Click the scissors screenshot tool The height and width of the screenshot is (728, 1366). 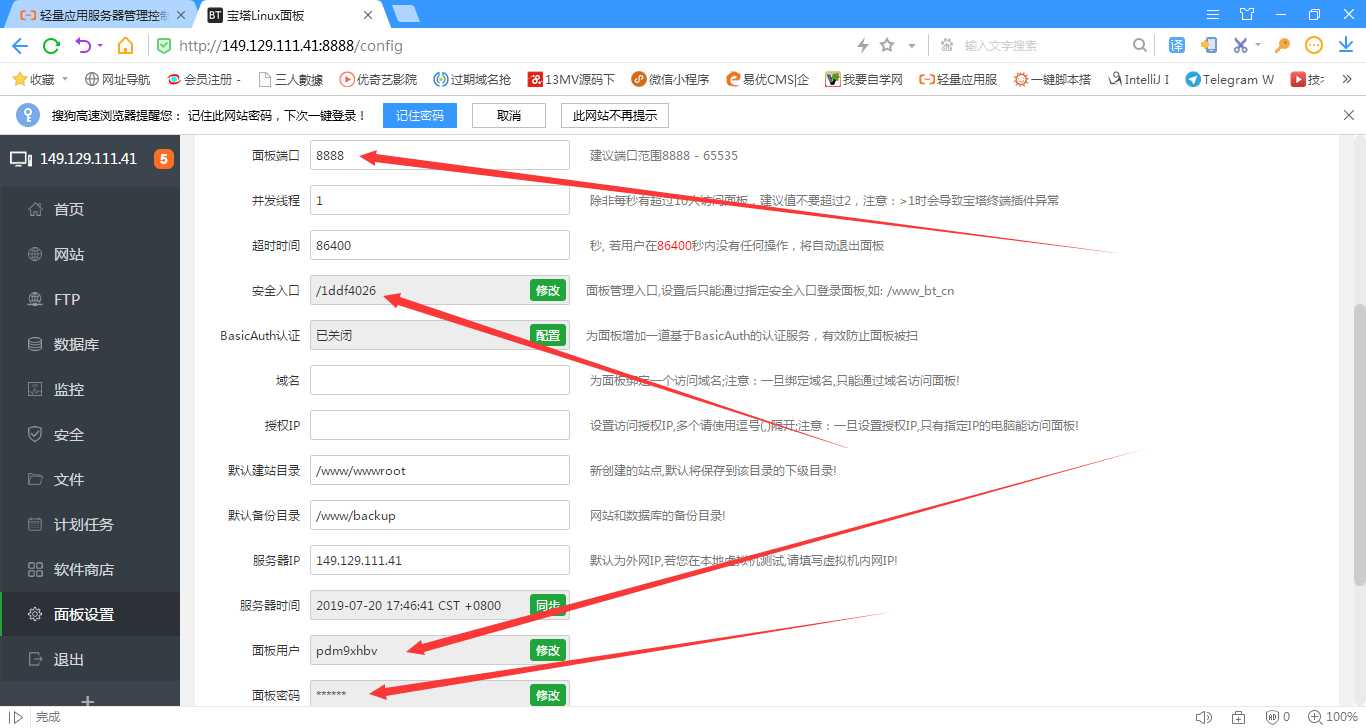[x=1240, y=45]
